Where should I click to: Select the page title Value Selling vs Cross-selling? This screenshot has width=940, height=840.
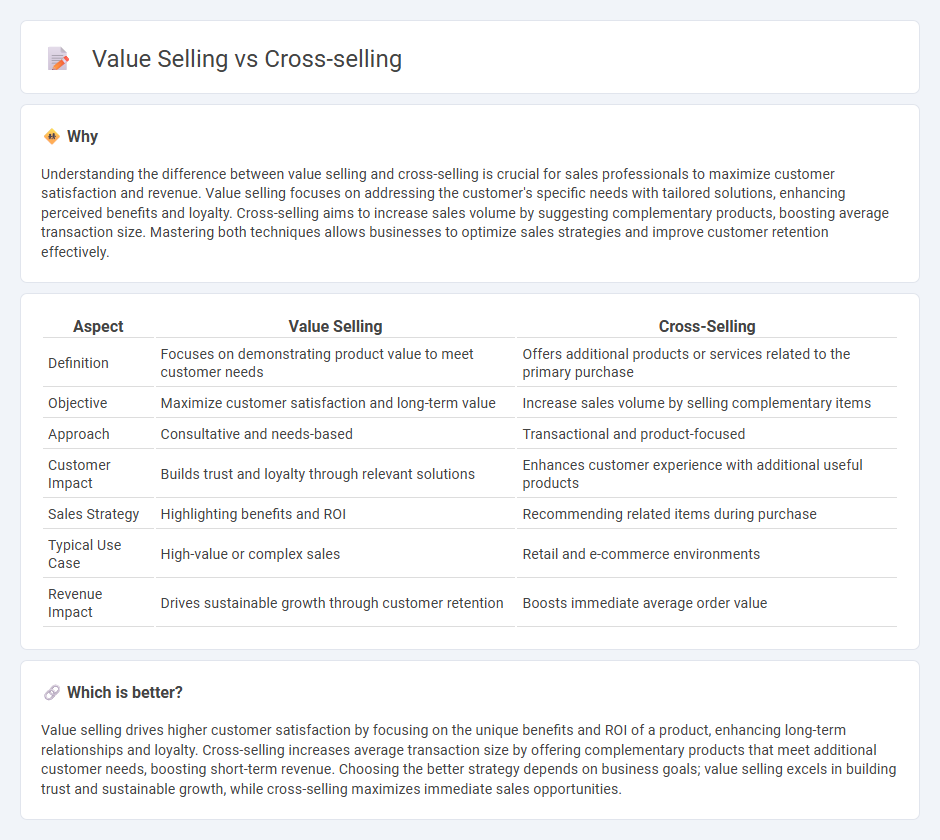pyautogui.click(x=246, y=59)
